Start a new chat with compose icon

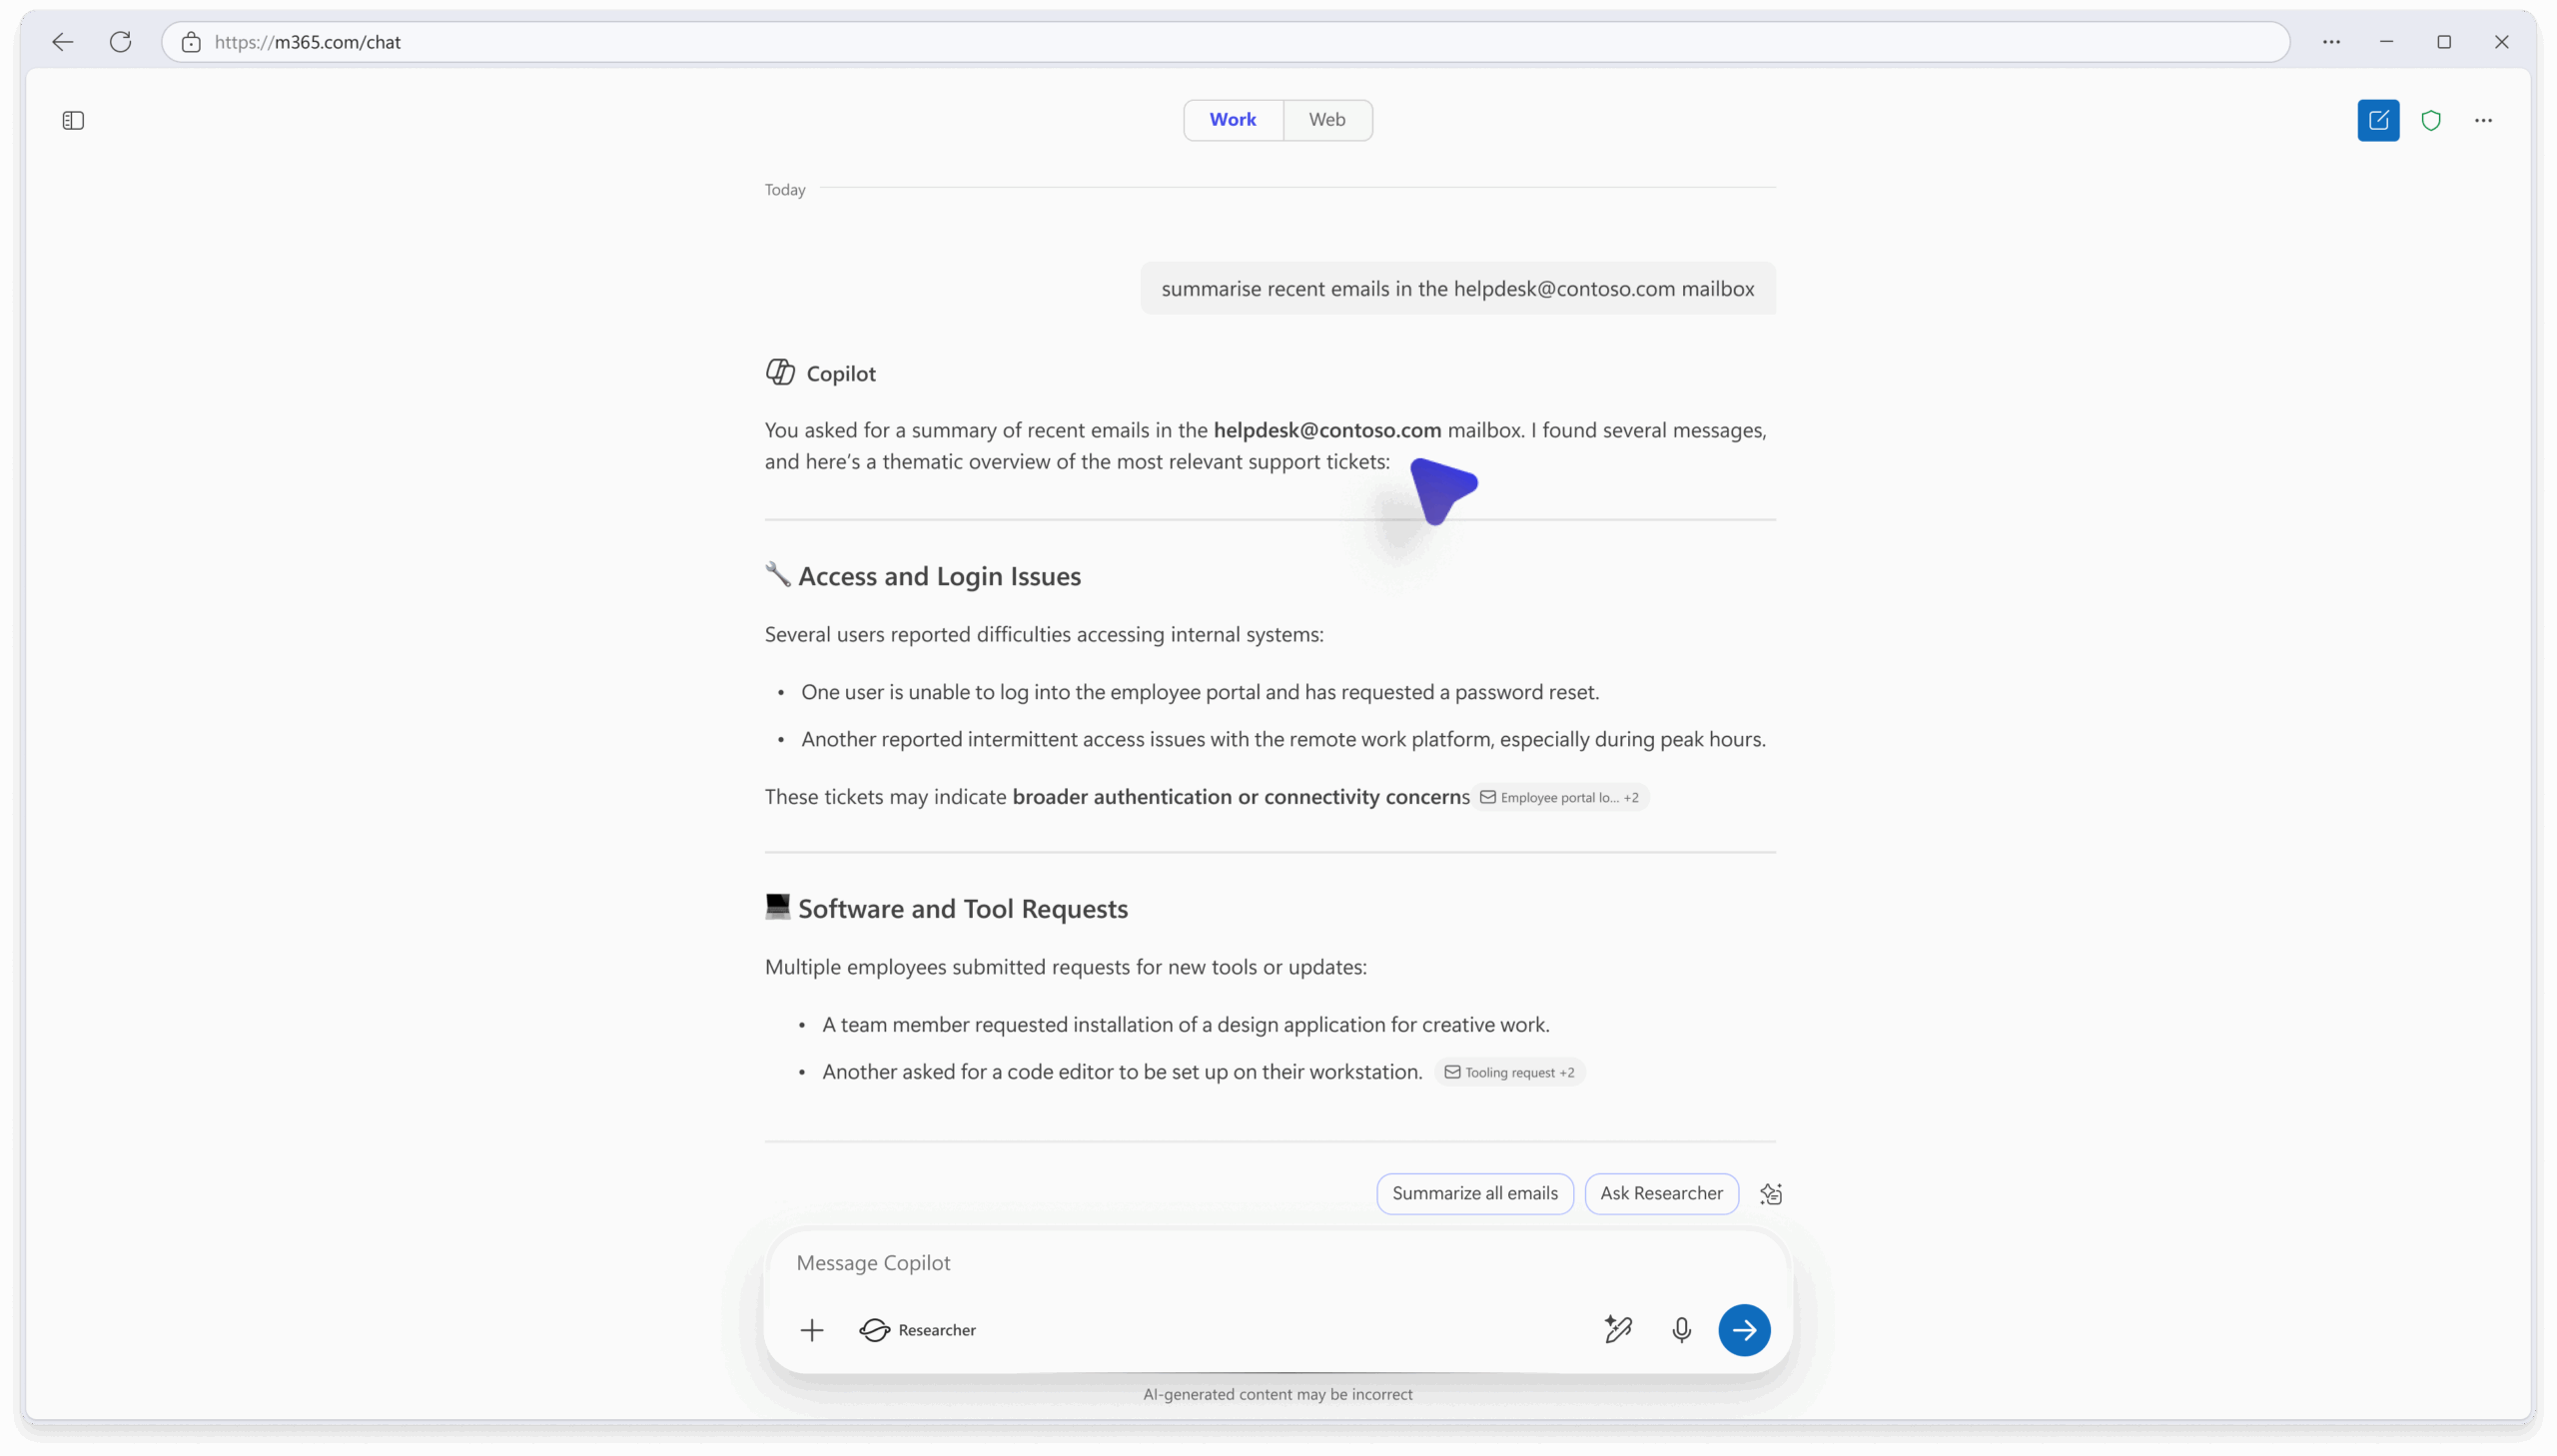coord(2377,120)
